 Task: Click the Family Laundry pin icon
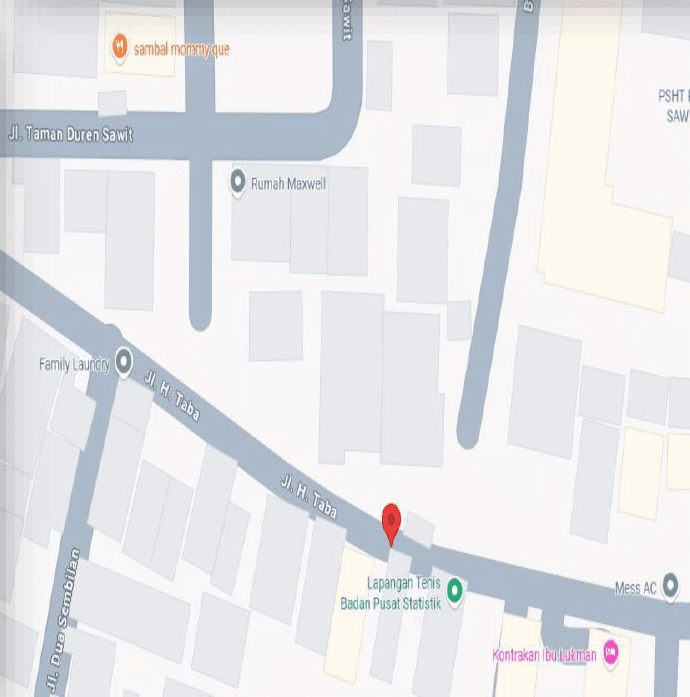124,361
